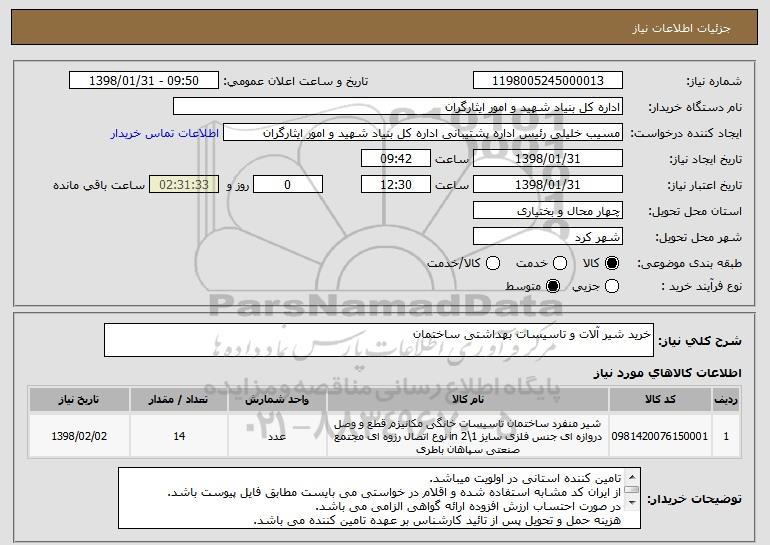Click the scroll-up arrow in buyer notes
The image size is (770, 545).
point(632,477)
